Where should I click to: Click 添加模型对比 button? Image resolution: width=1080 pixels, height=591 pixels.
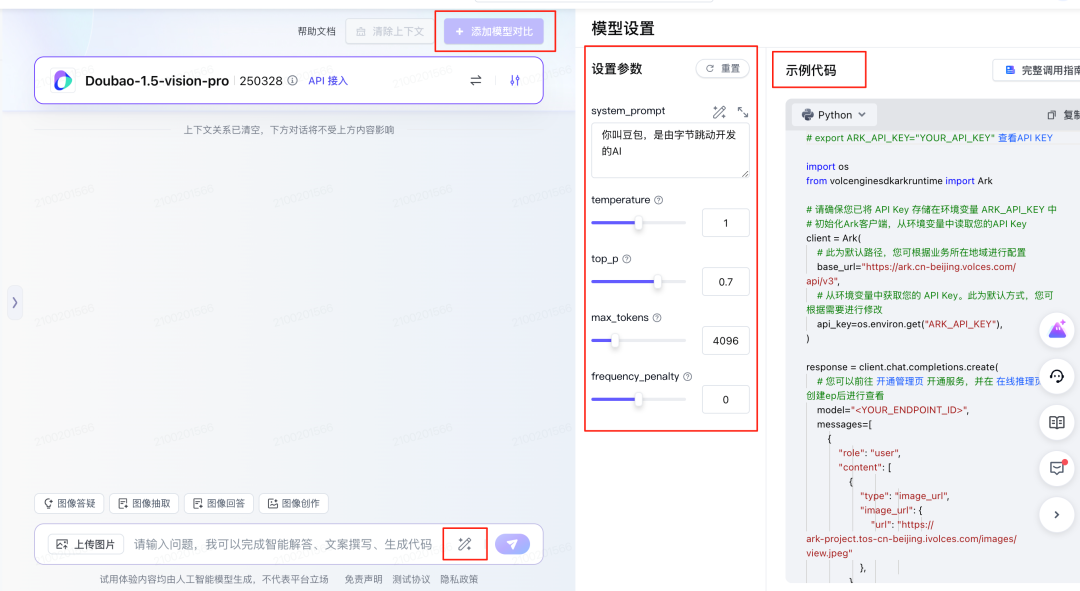click(x=494, y=32)
